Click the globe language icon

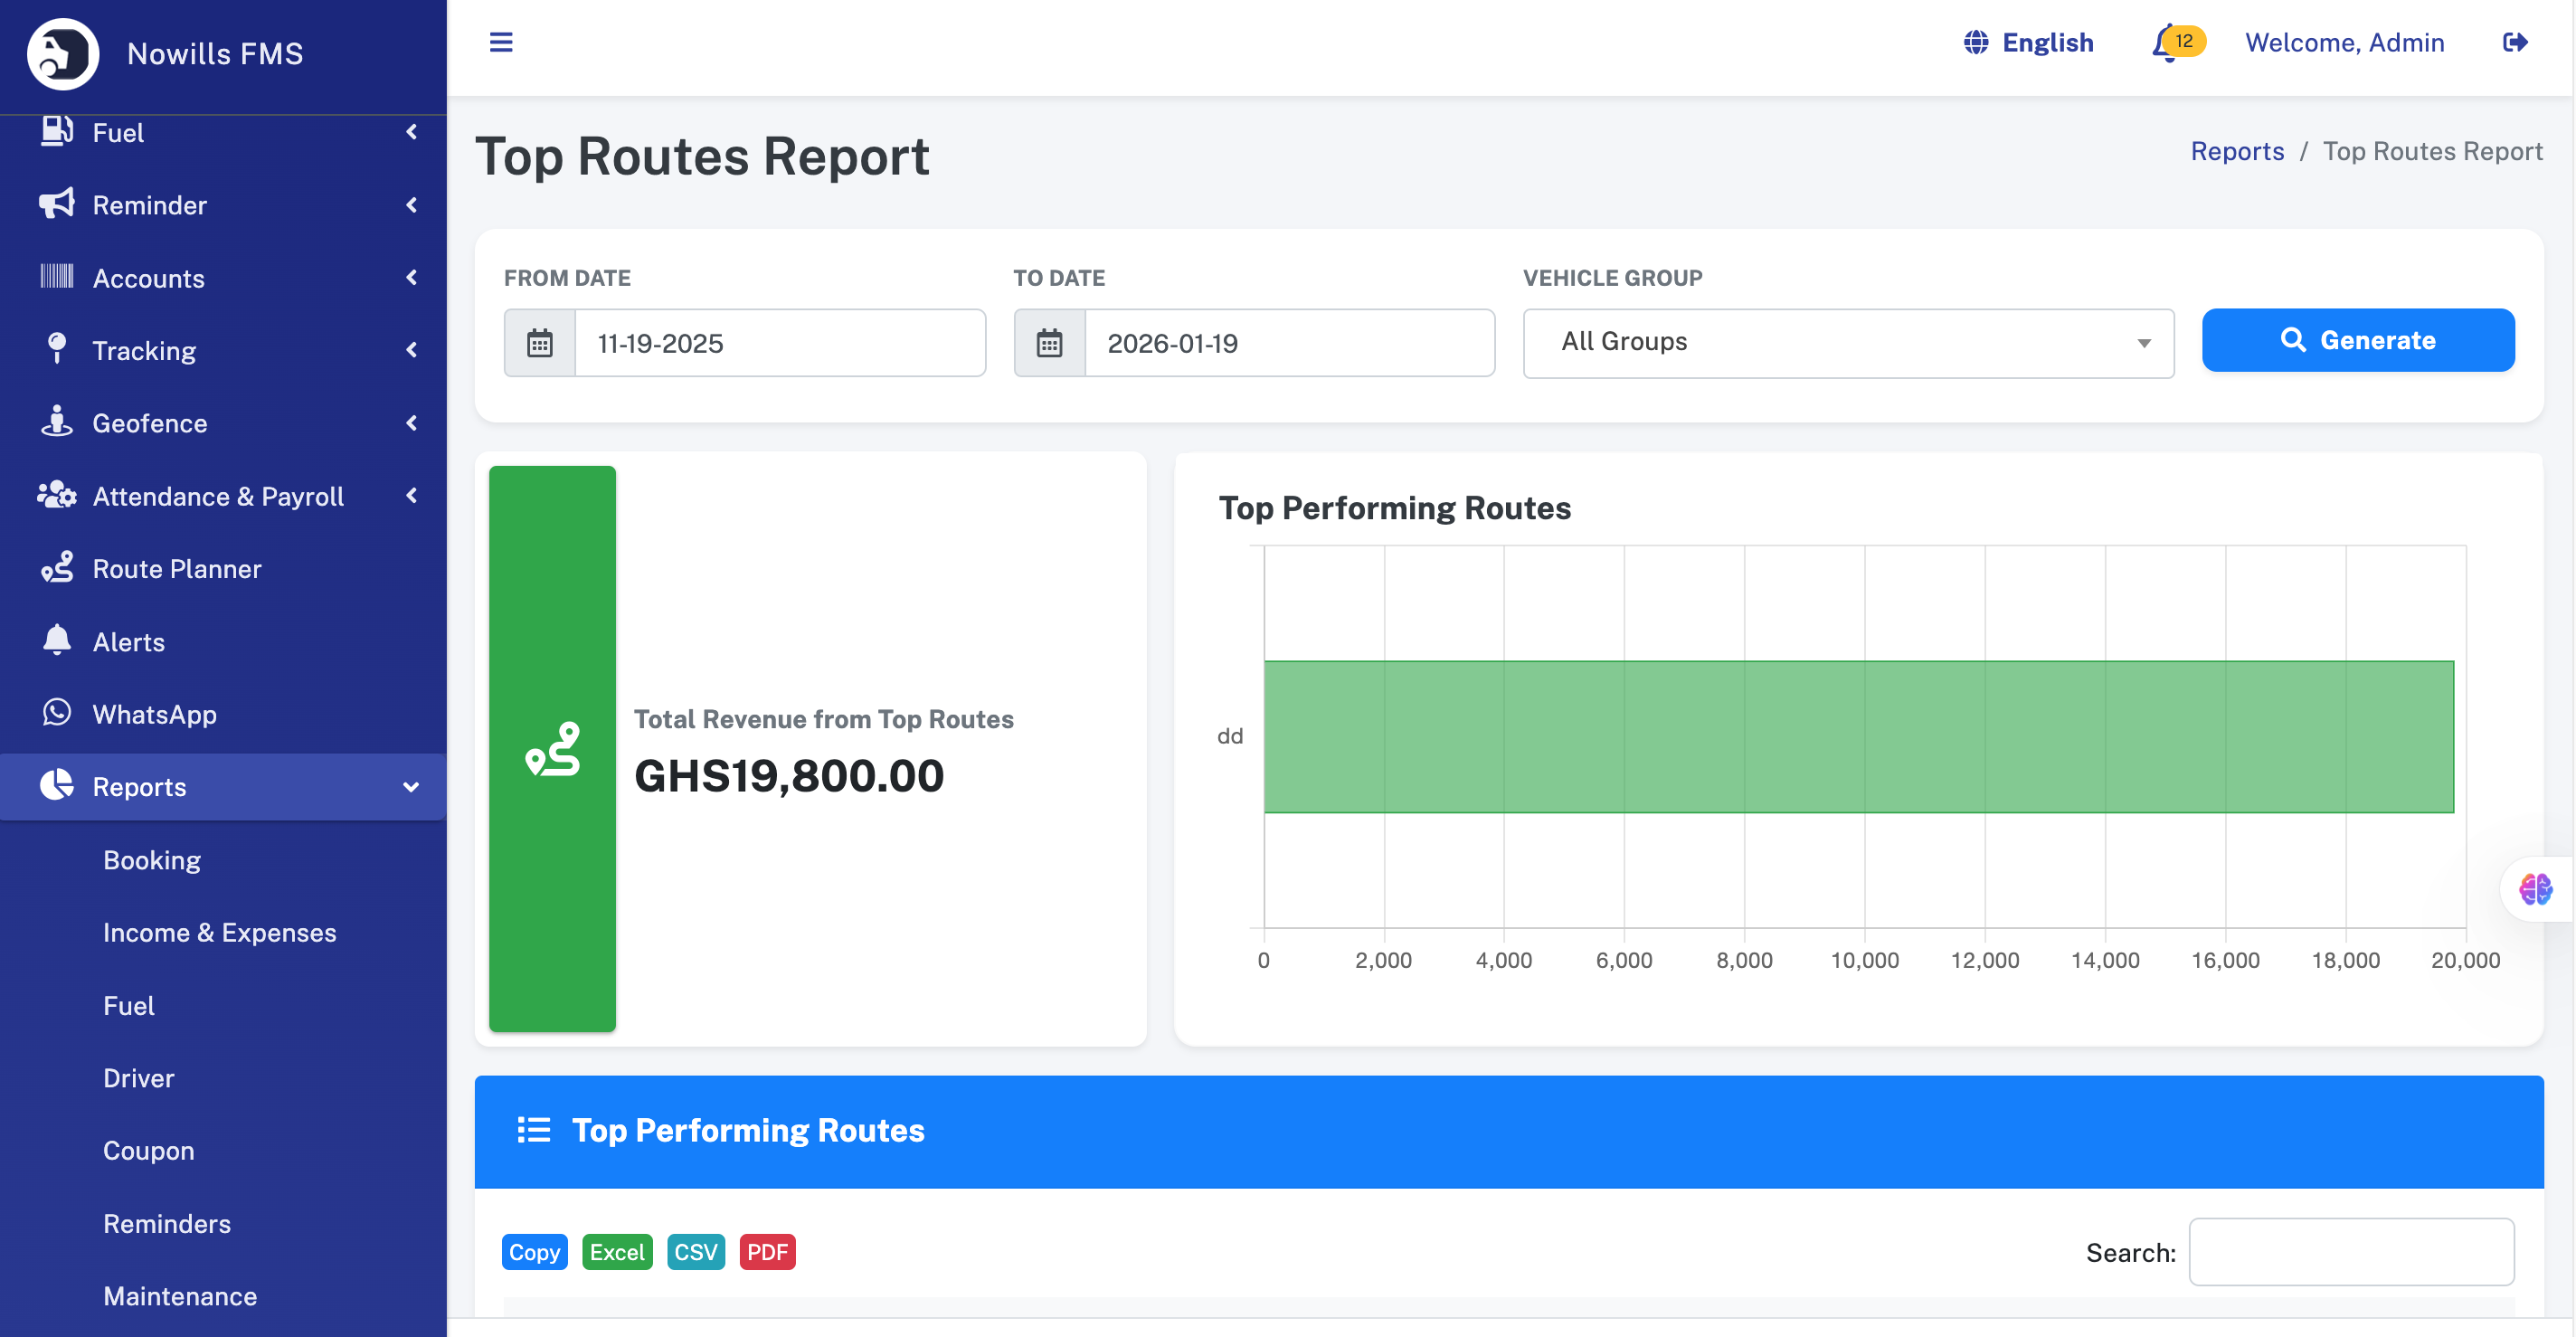point(1976,43)
